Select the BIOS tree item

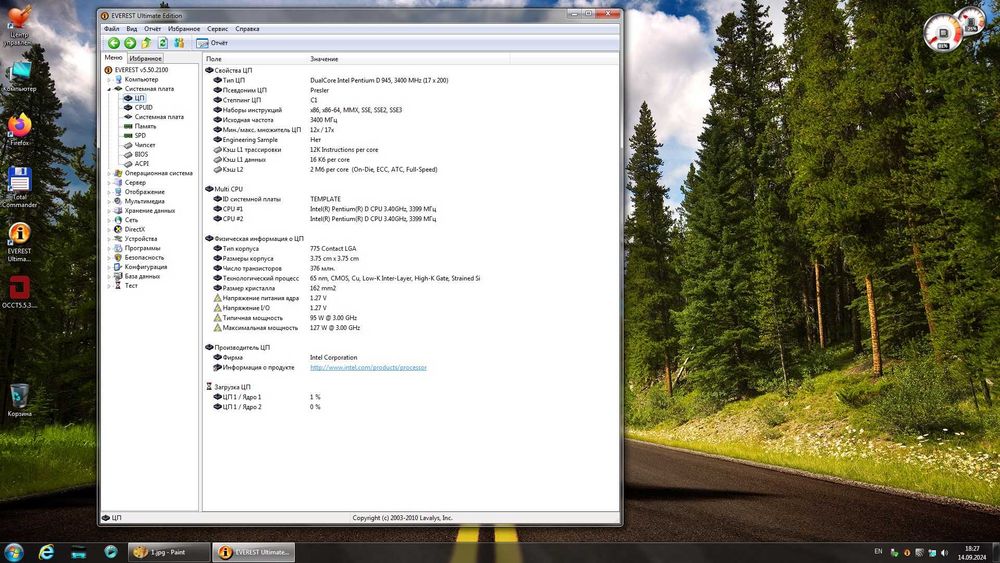pyautogui.click(x=141, y=154)
